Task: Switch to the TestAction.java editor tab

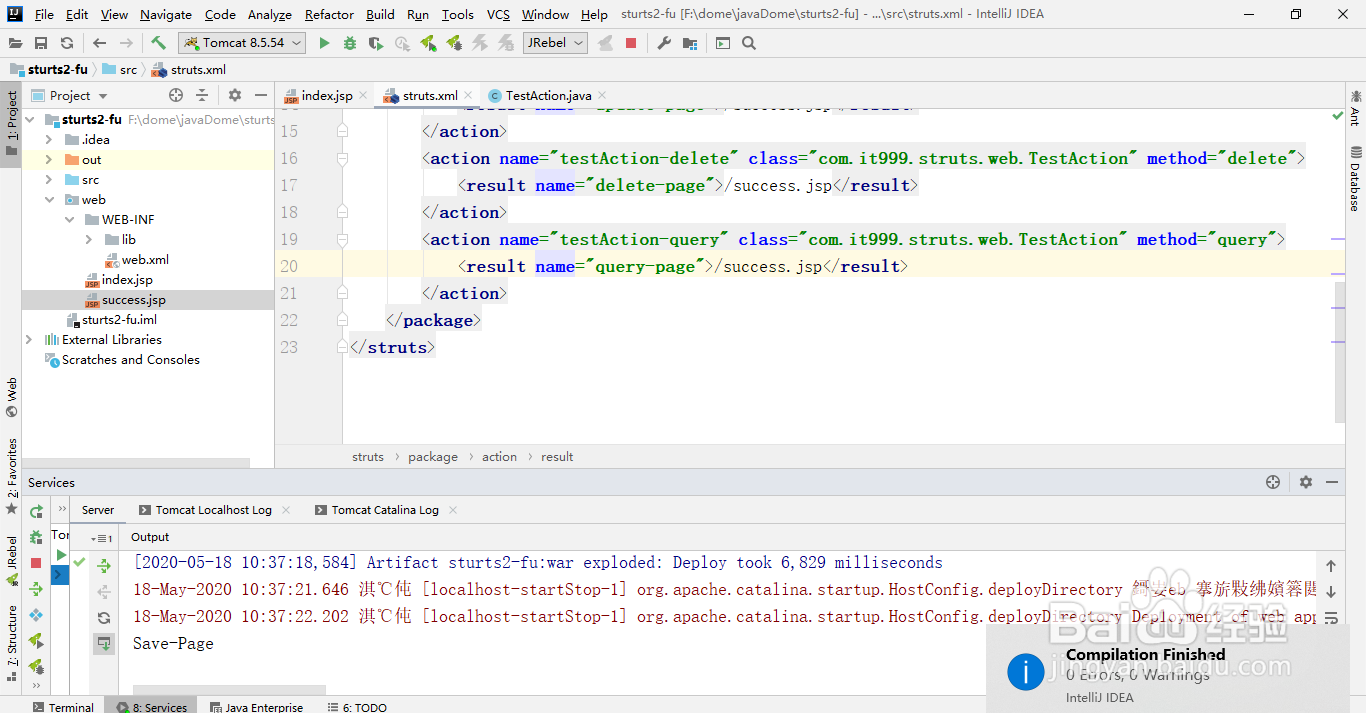Action: [x=548, y=96]
